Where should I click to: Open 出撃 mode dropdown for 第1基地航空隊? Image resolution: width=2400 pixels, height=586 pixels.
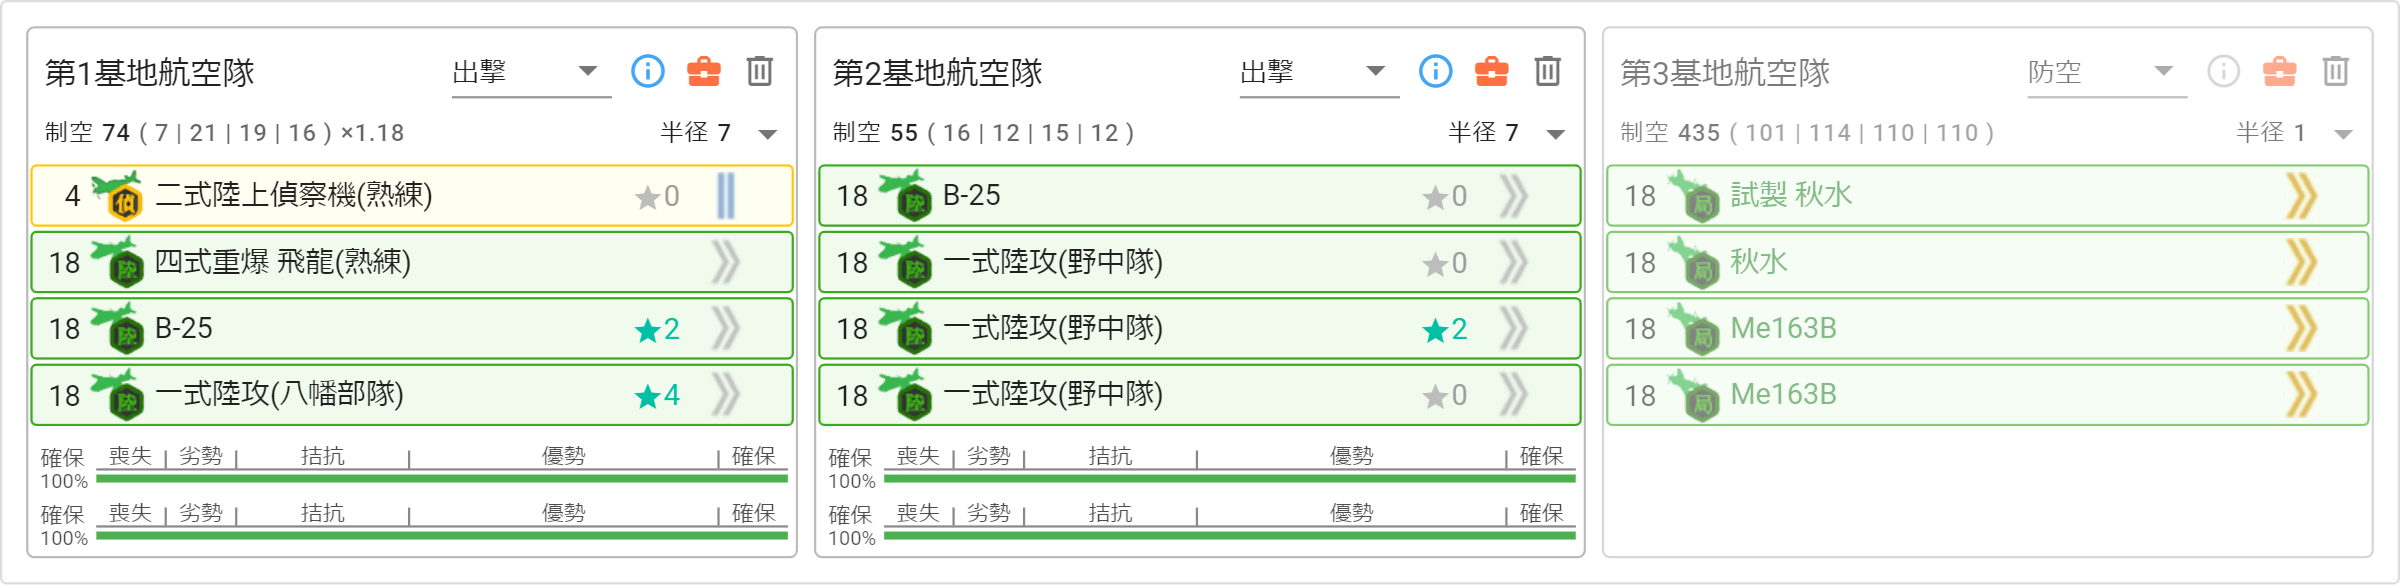click(x=531, y=72)
